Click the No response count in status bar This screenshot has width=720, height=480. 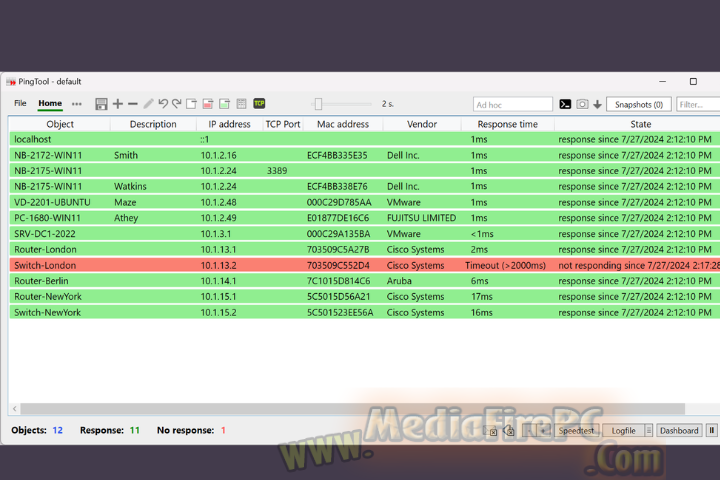click(x=223, y=430)
